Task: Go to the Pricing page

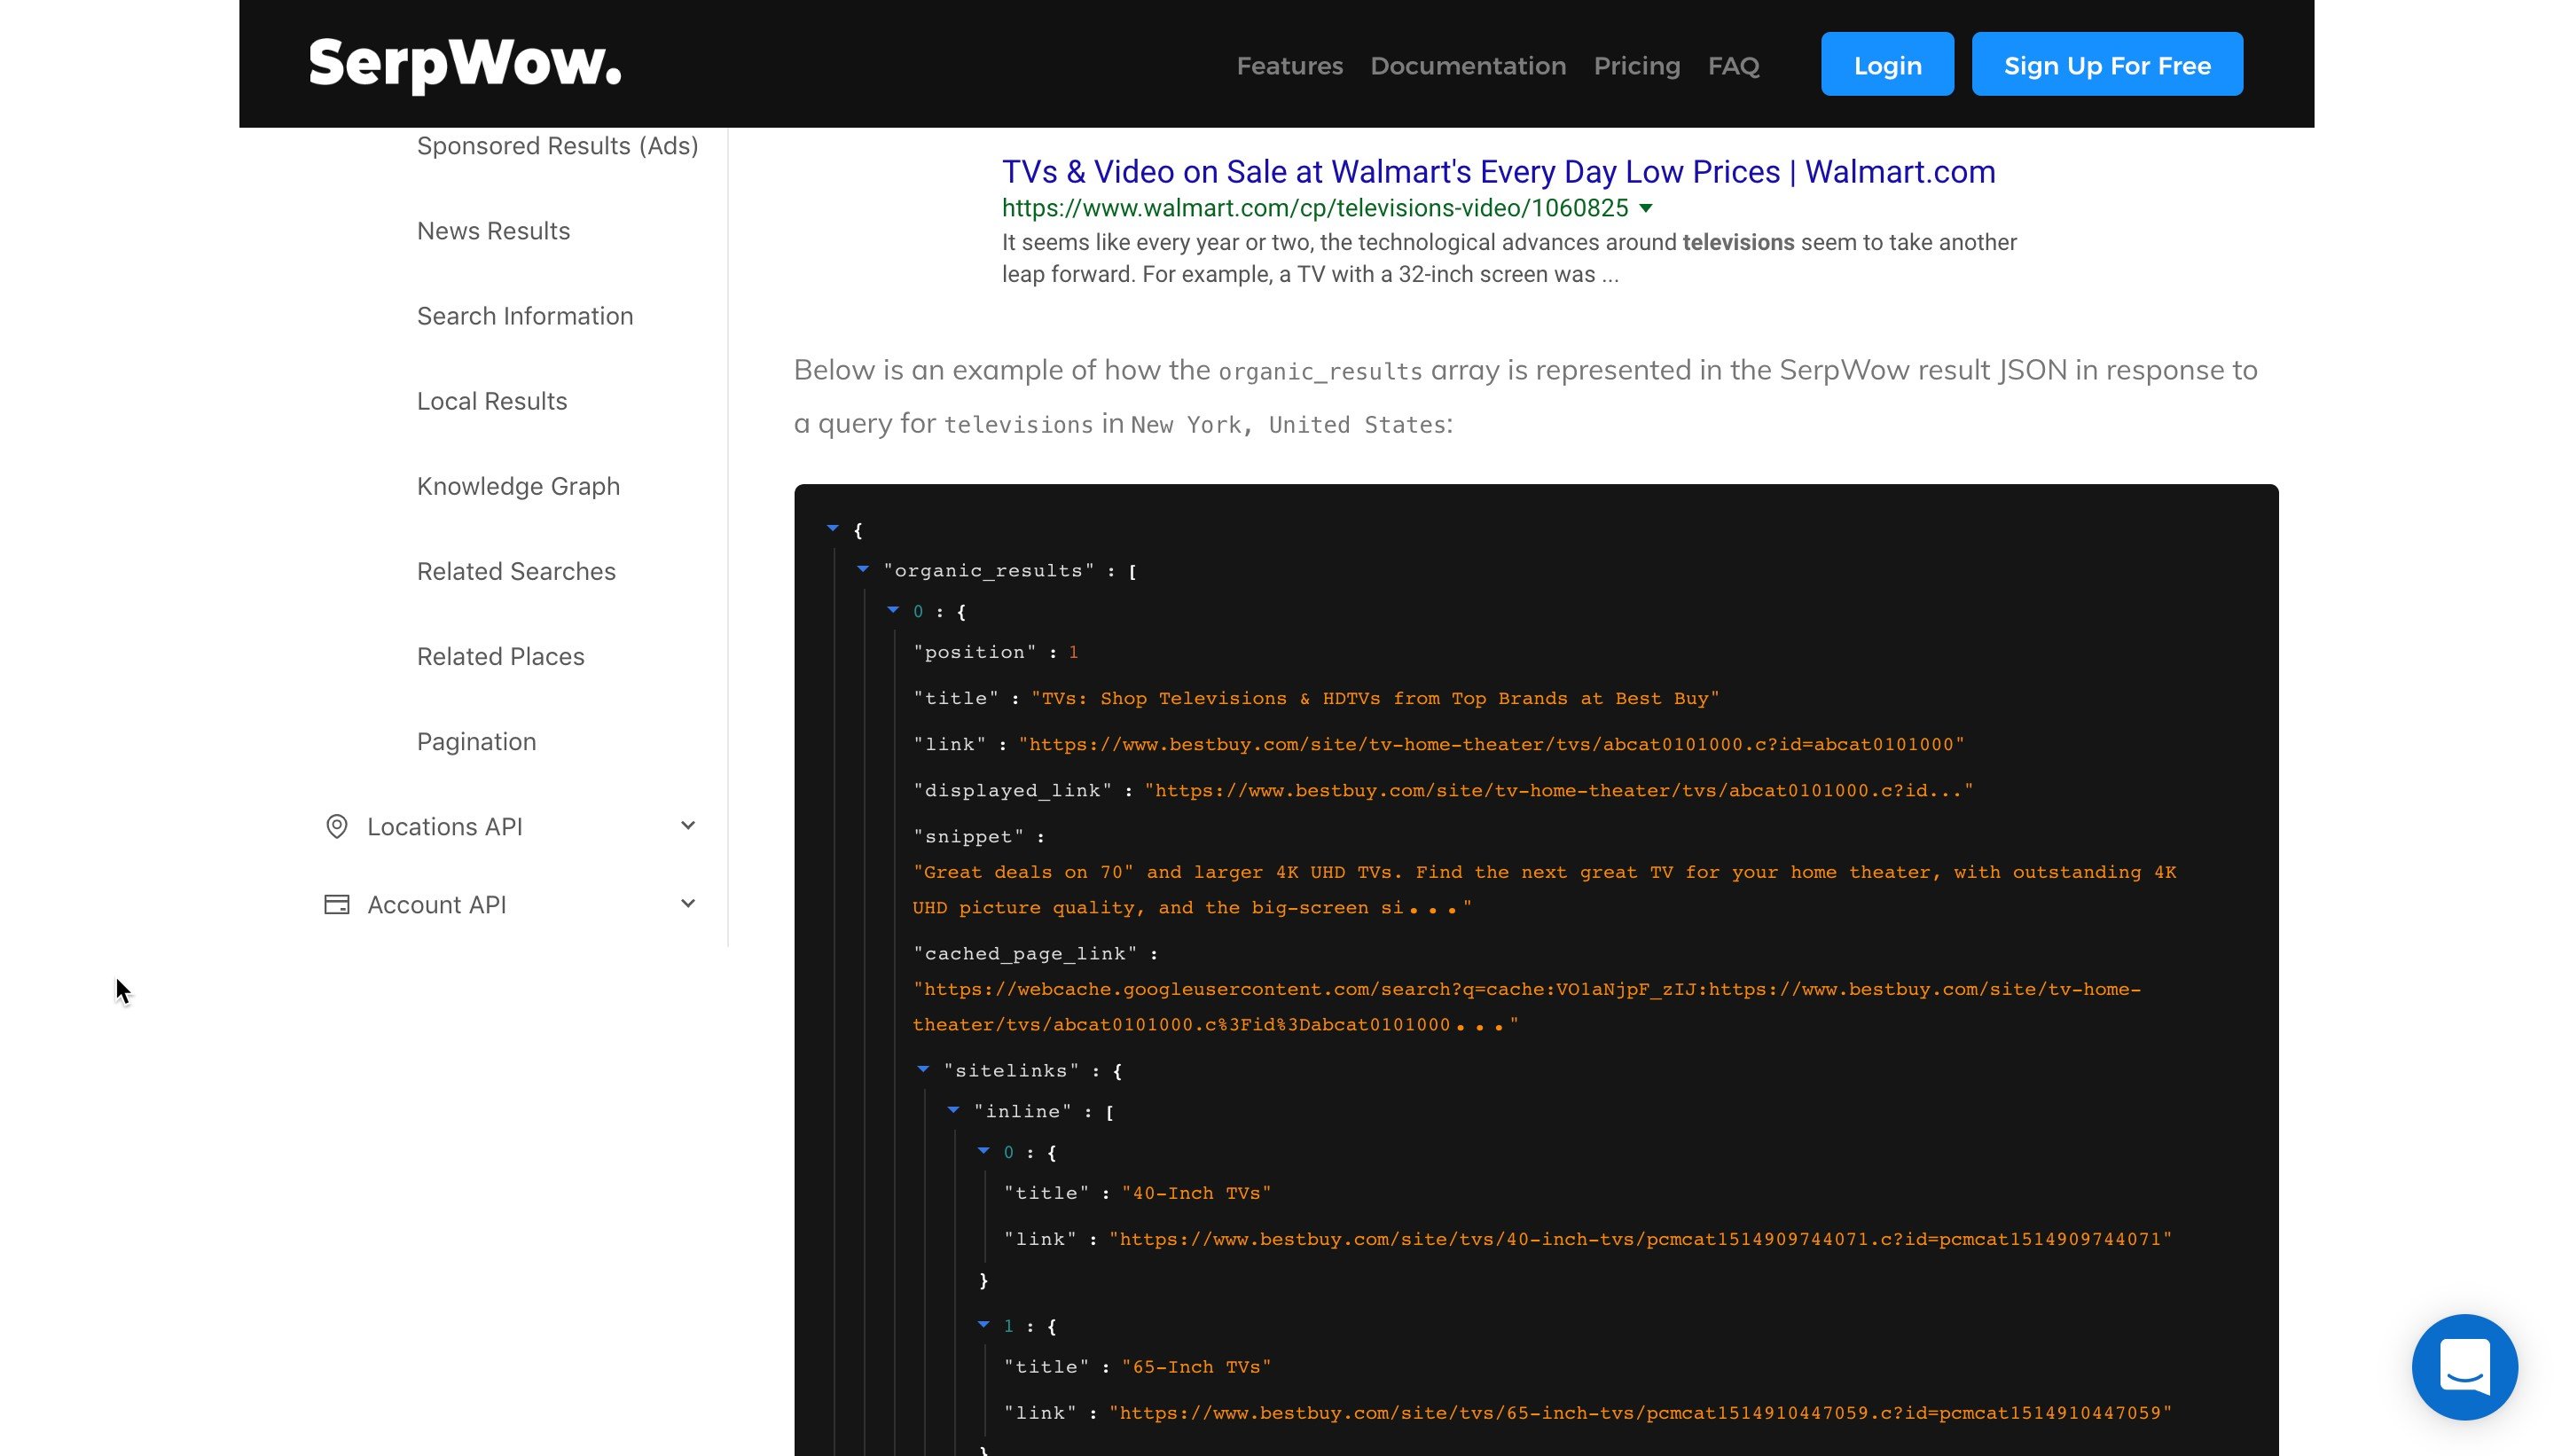Action: [1637, 65]
